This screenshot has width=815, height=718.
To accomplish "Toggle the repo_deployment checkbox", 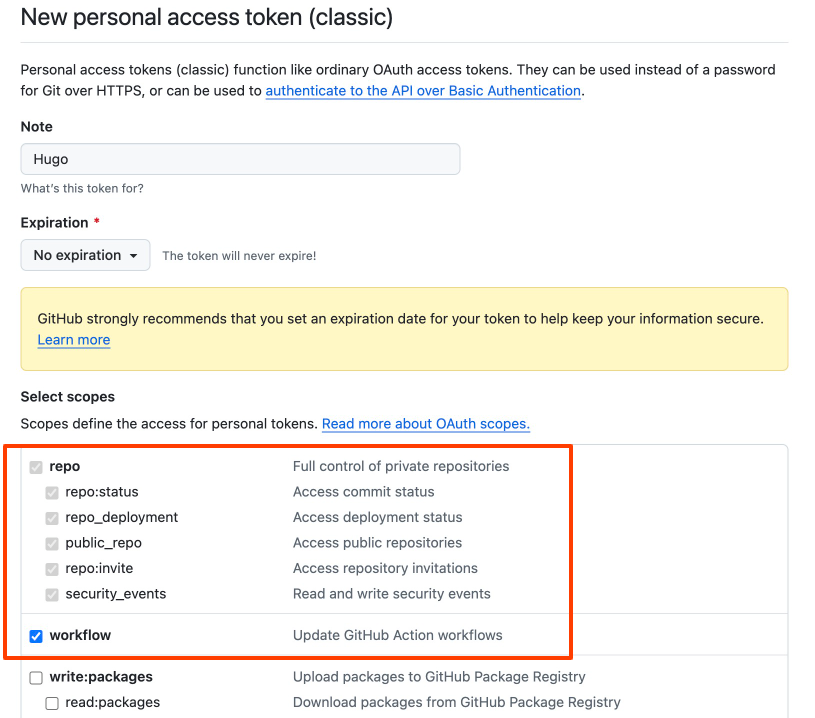I will tap(52, 518).
